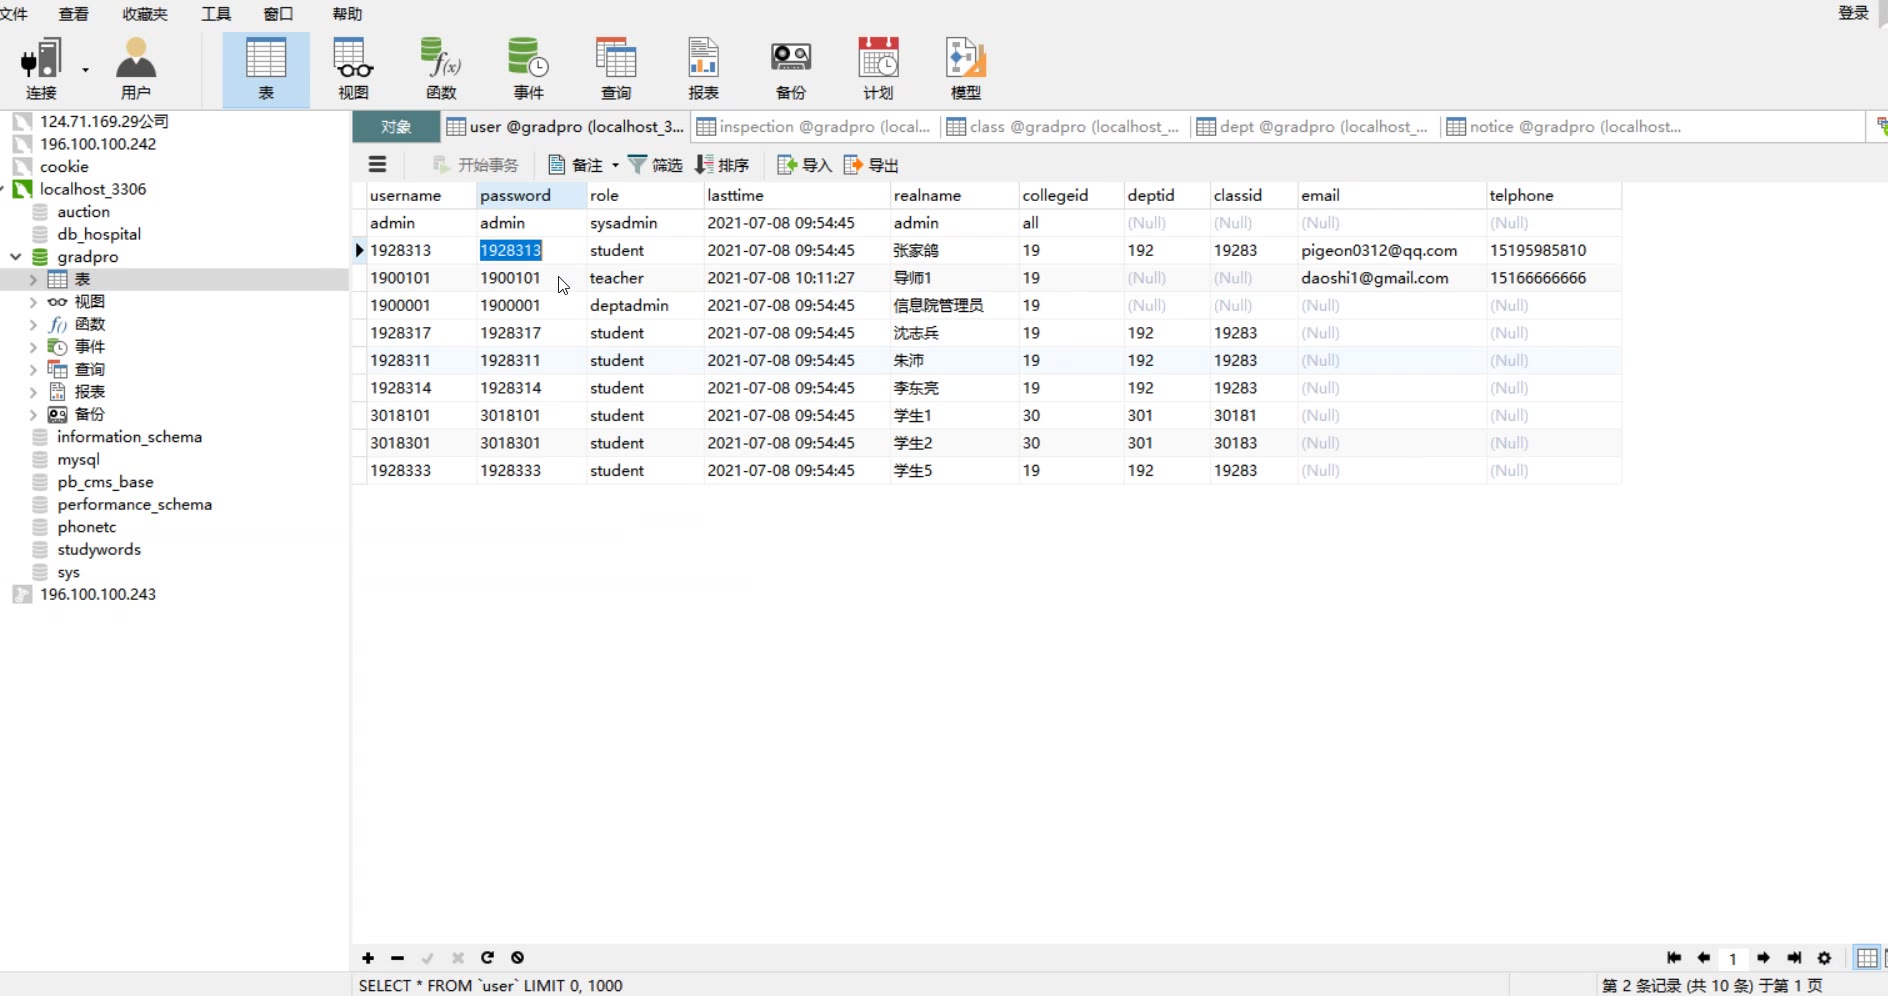Open the hamburger menu in the table toolbar
The height and width of the screenshot is (996, 1888).
click(377, 165)
